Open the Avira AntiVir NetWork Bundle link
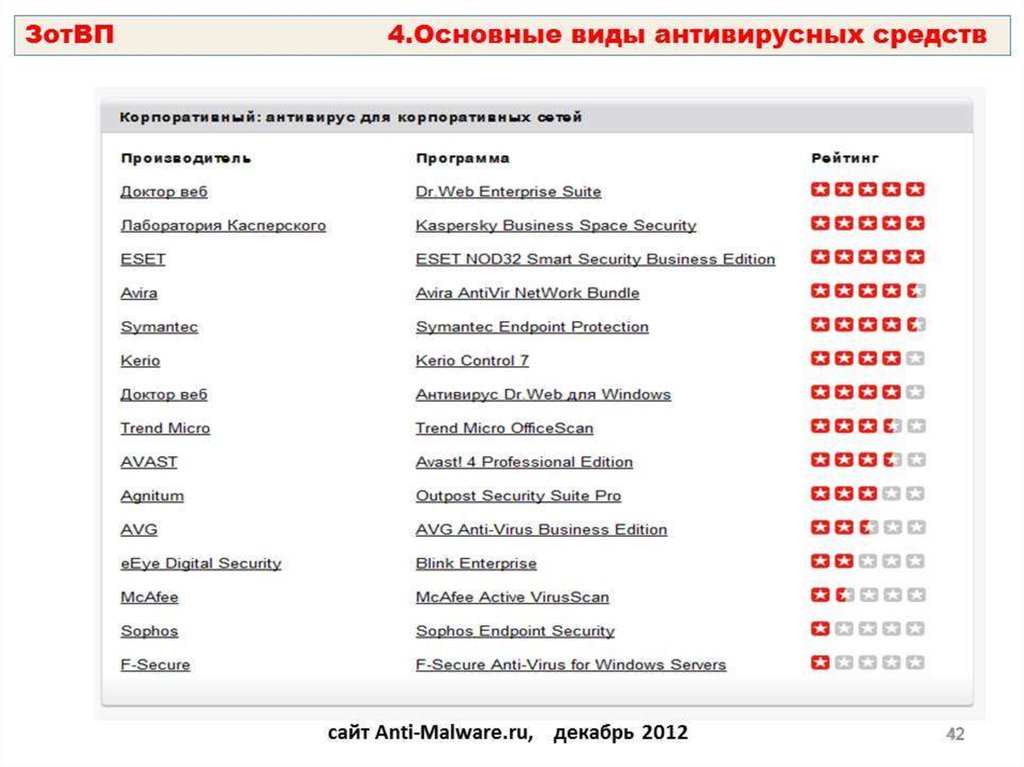Viewport: 1024px width, 767px height. point(528,293)
